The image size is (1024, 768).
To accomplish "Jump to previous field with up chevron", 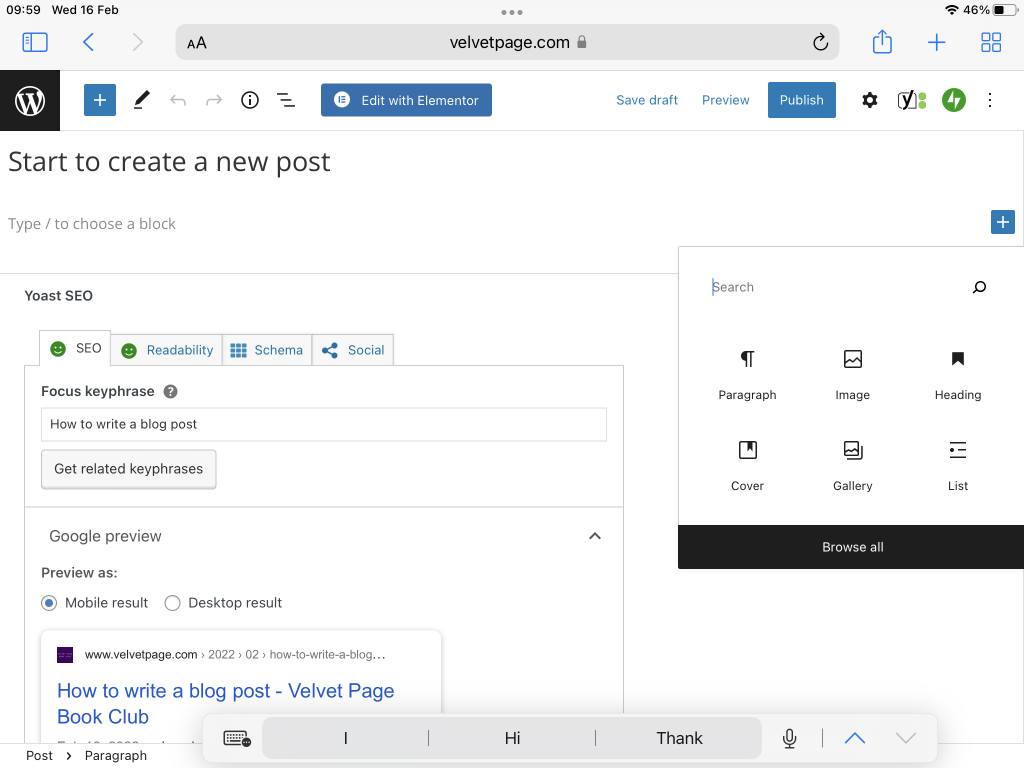I will pyautogui.click(x=854, y=738).
